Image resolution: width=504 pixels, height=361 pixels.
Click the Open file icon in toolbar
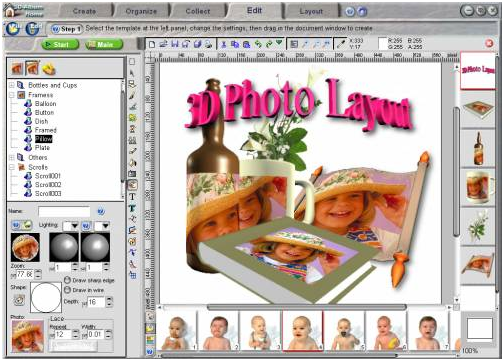pos(163,44)
